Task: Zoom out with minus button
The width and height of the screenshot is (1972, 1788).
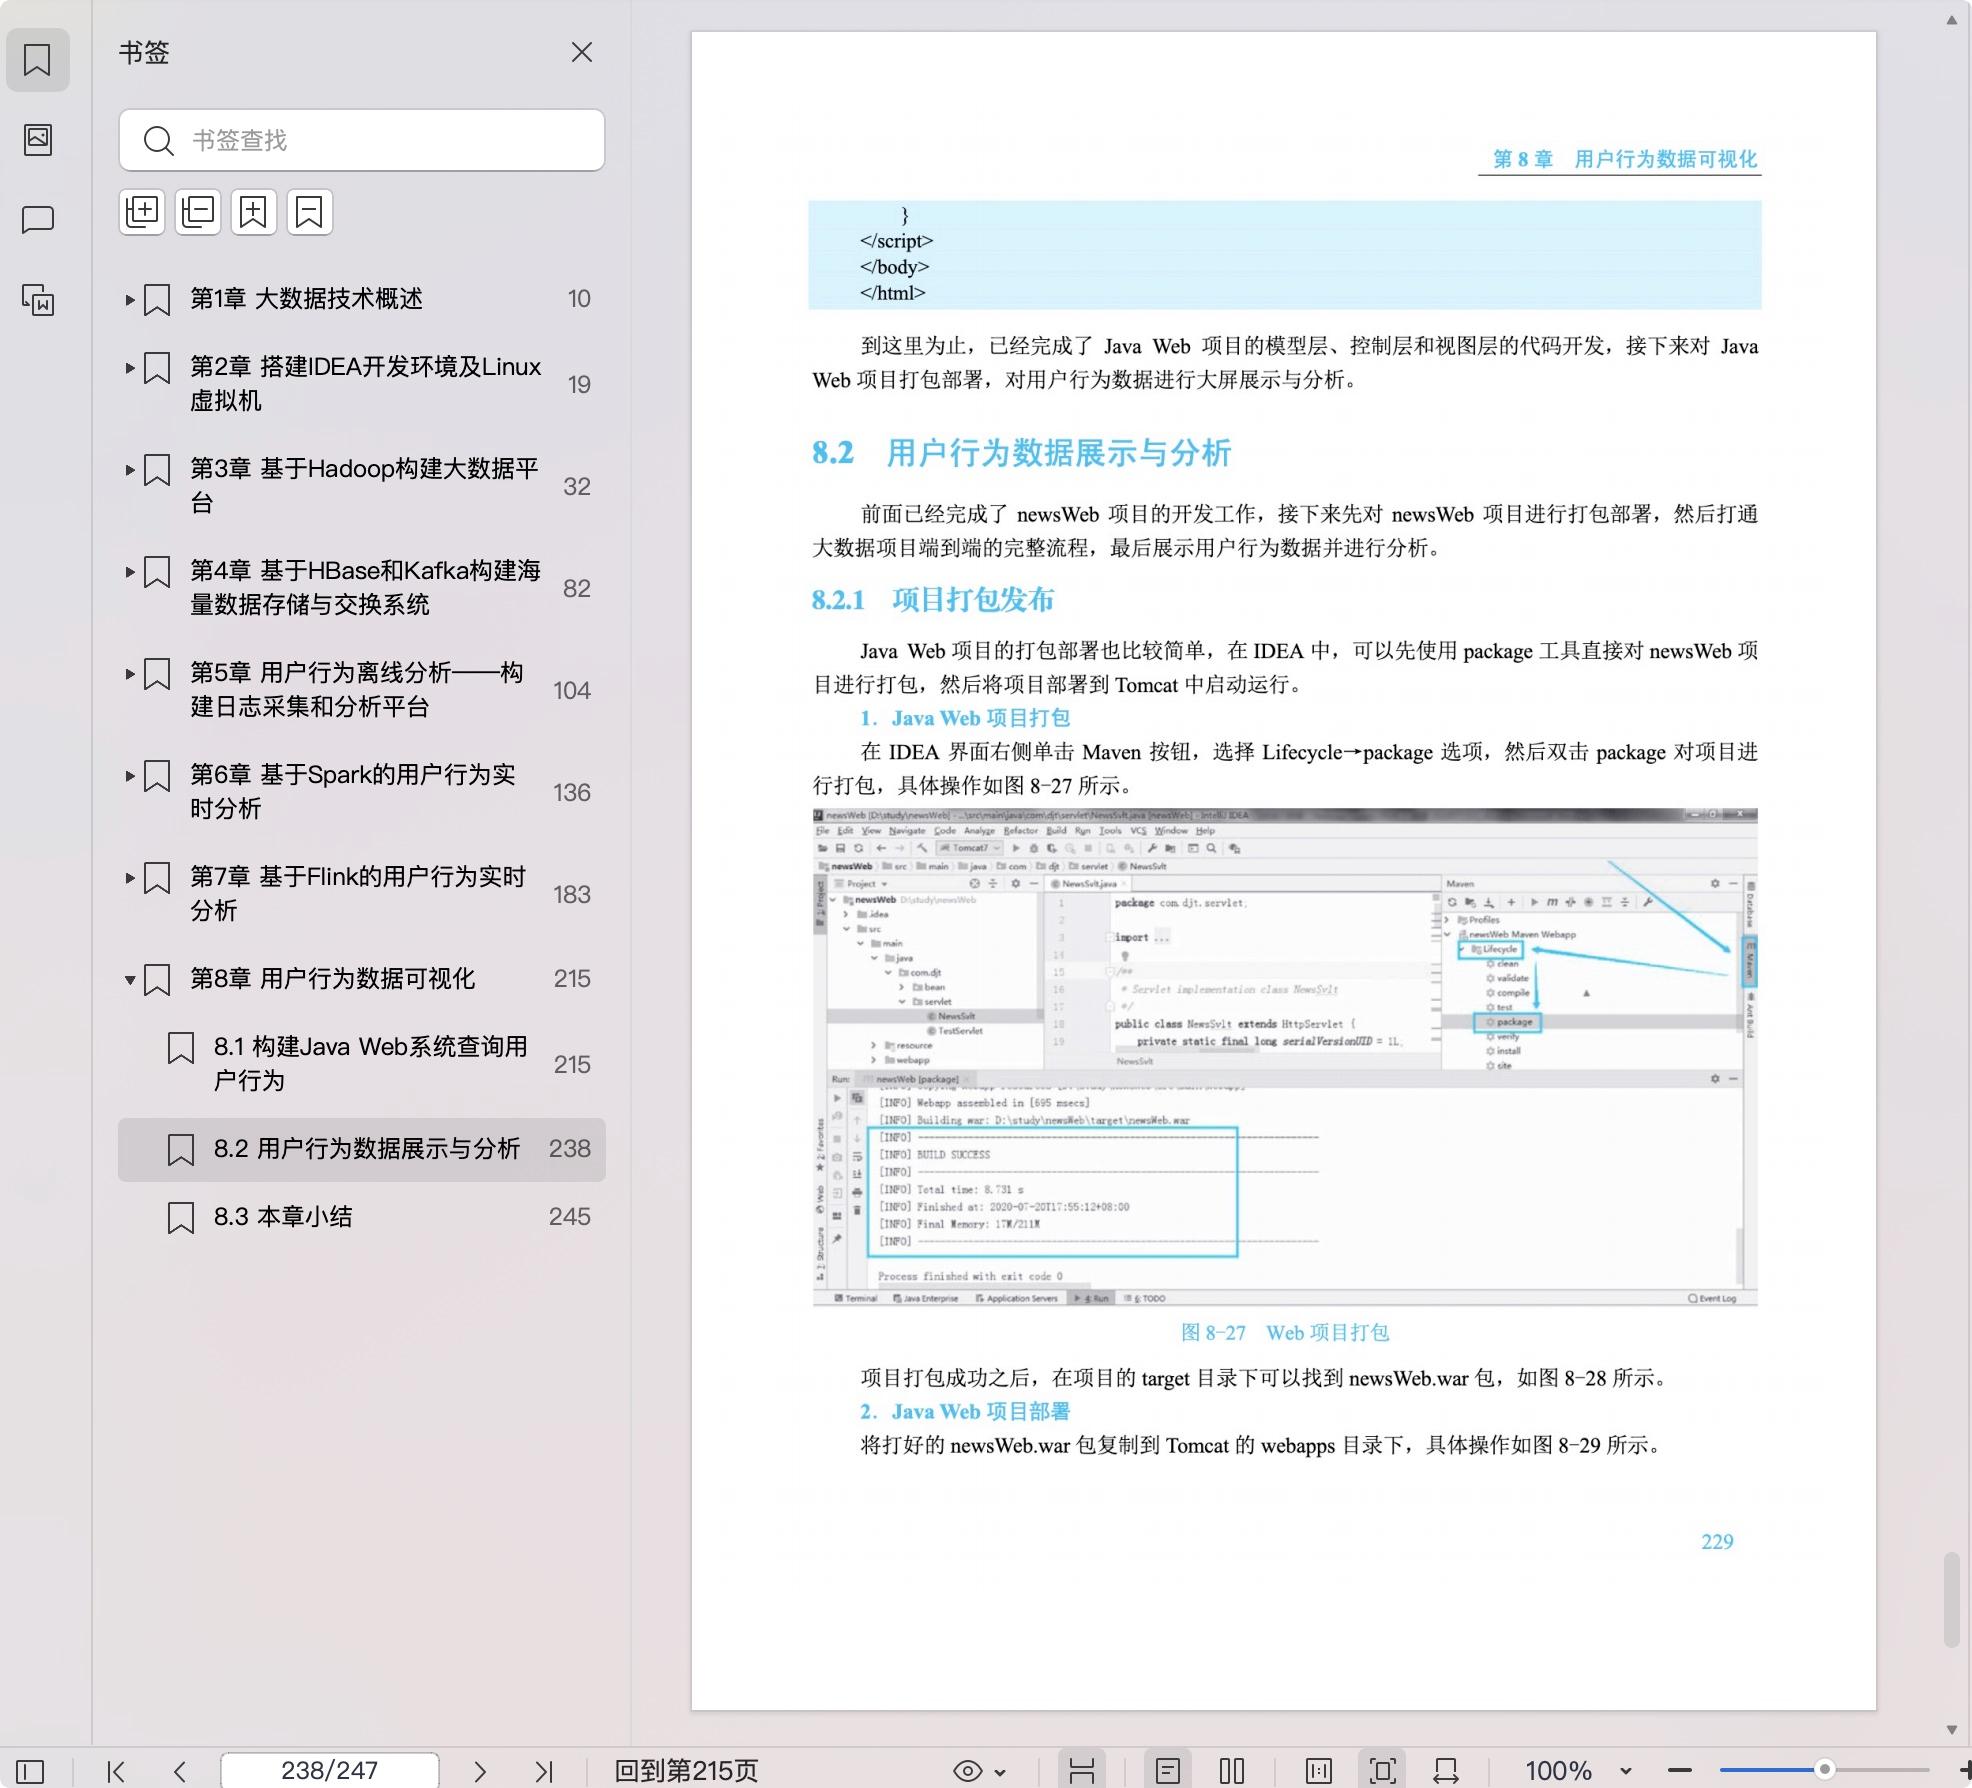Action: click(1680, 1771)
